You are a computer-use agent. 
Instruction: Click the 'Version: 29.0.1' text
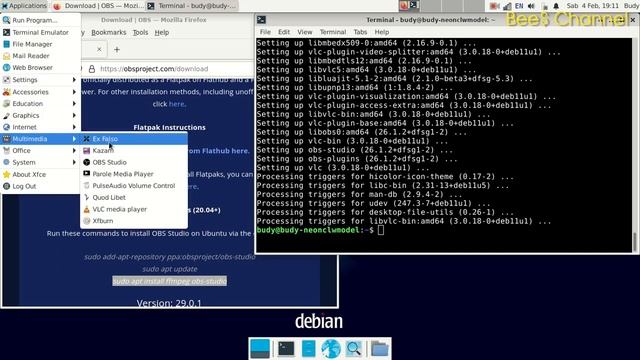pyautogui.click(x=169, y=303)
